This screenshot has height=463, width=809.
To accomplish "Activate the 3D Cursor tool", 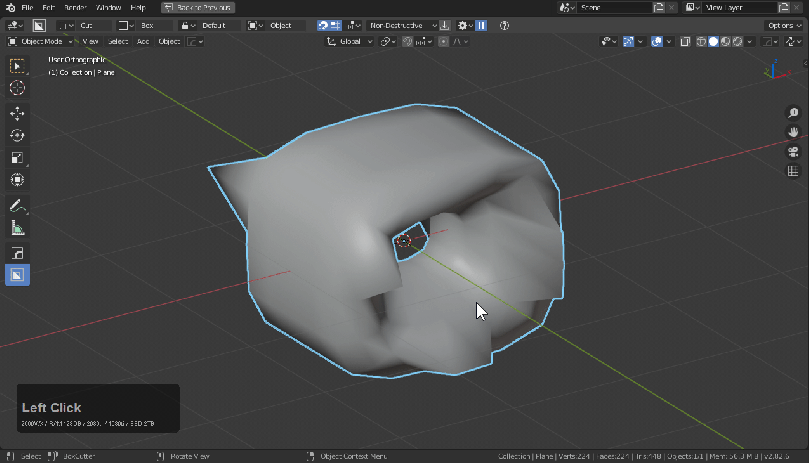I will click(x=17, y=88).
